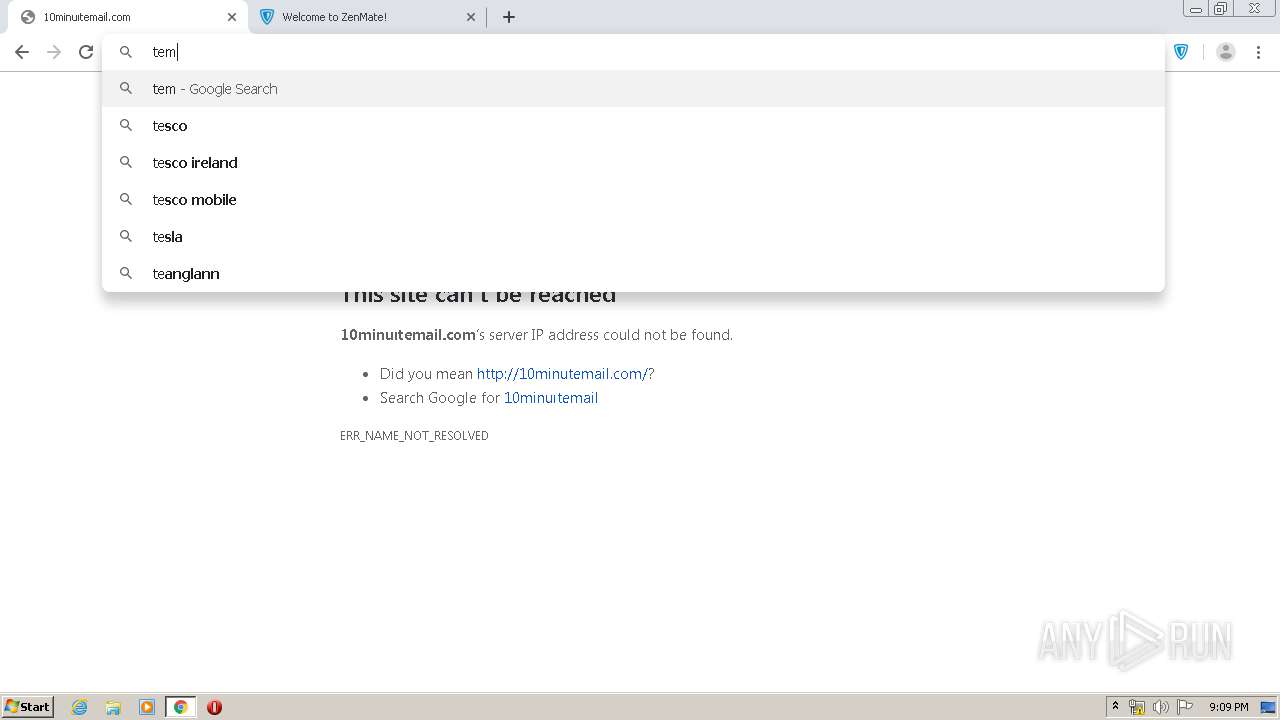Open a new tab with plus button
The image size is (1280, 720).
[x=508, y=17]
